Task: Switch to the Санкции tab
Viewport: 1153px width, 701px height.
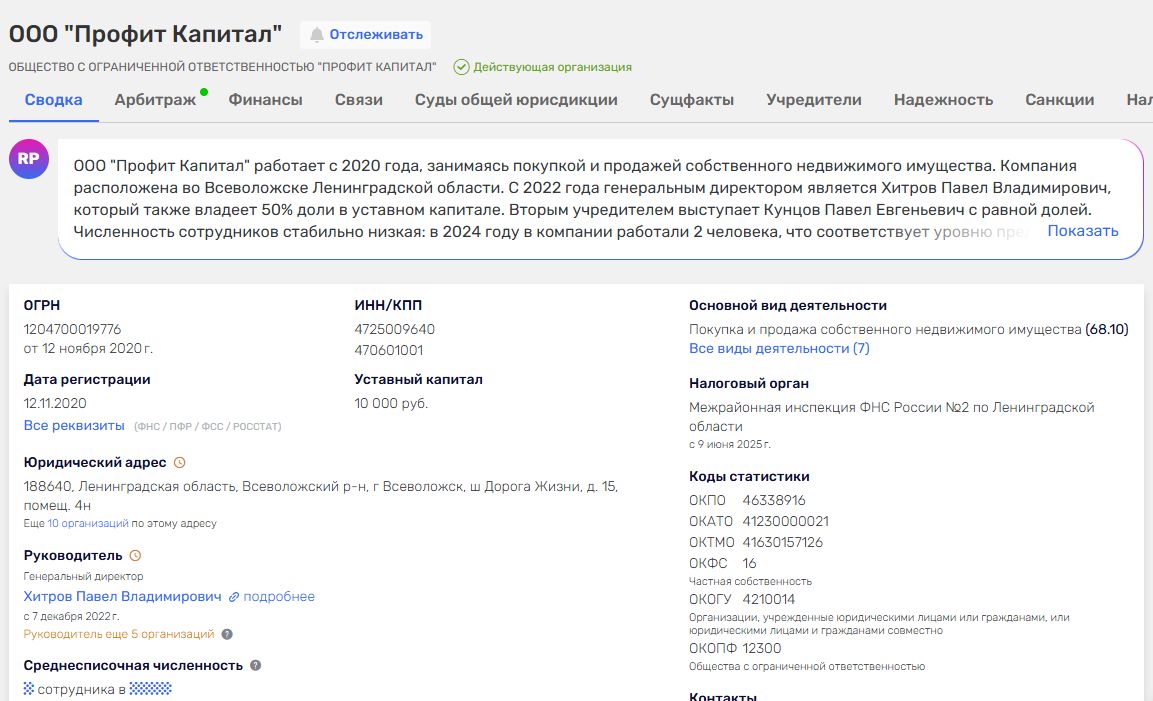Action: (x=1060, y=100)
